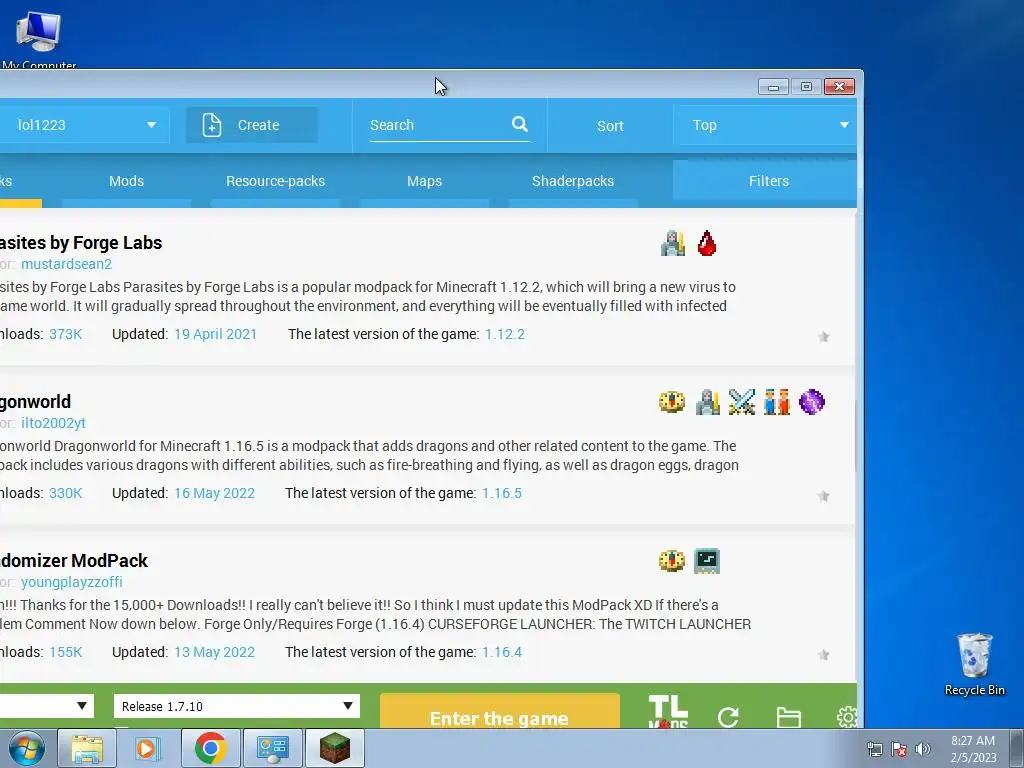1024x768 pixels.
Task: Switch to the Resource-packs tab
Action: tap(275, 181)
